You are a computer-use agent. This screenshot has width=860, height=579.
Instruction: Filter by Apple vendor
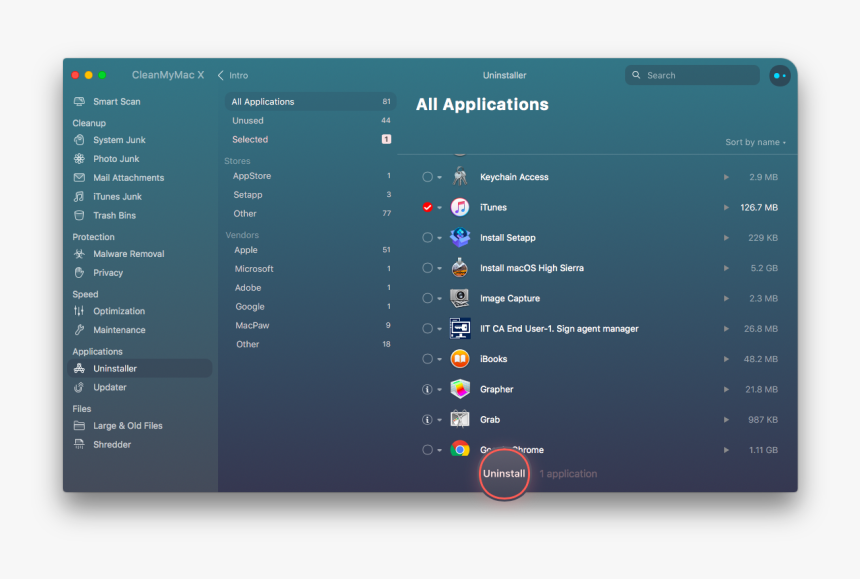(x=310, y=250)
